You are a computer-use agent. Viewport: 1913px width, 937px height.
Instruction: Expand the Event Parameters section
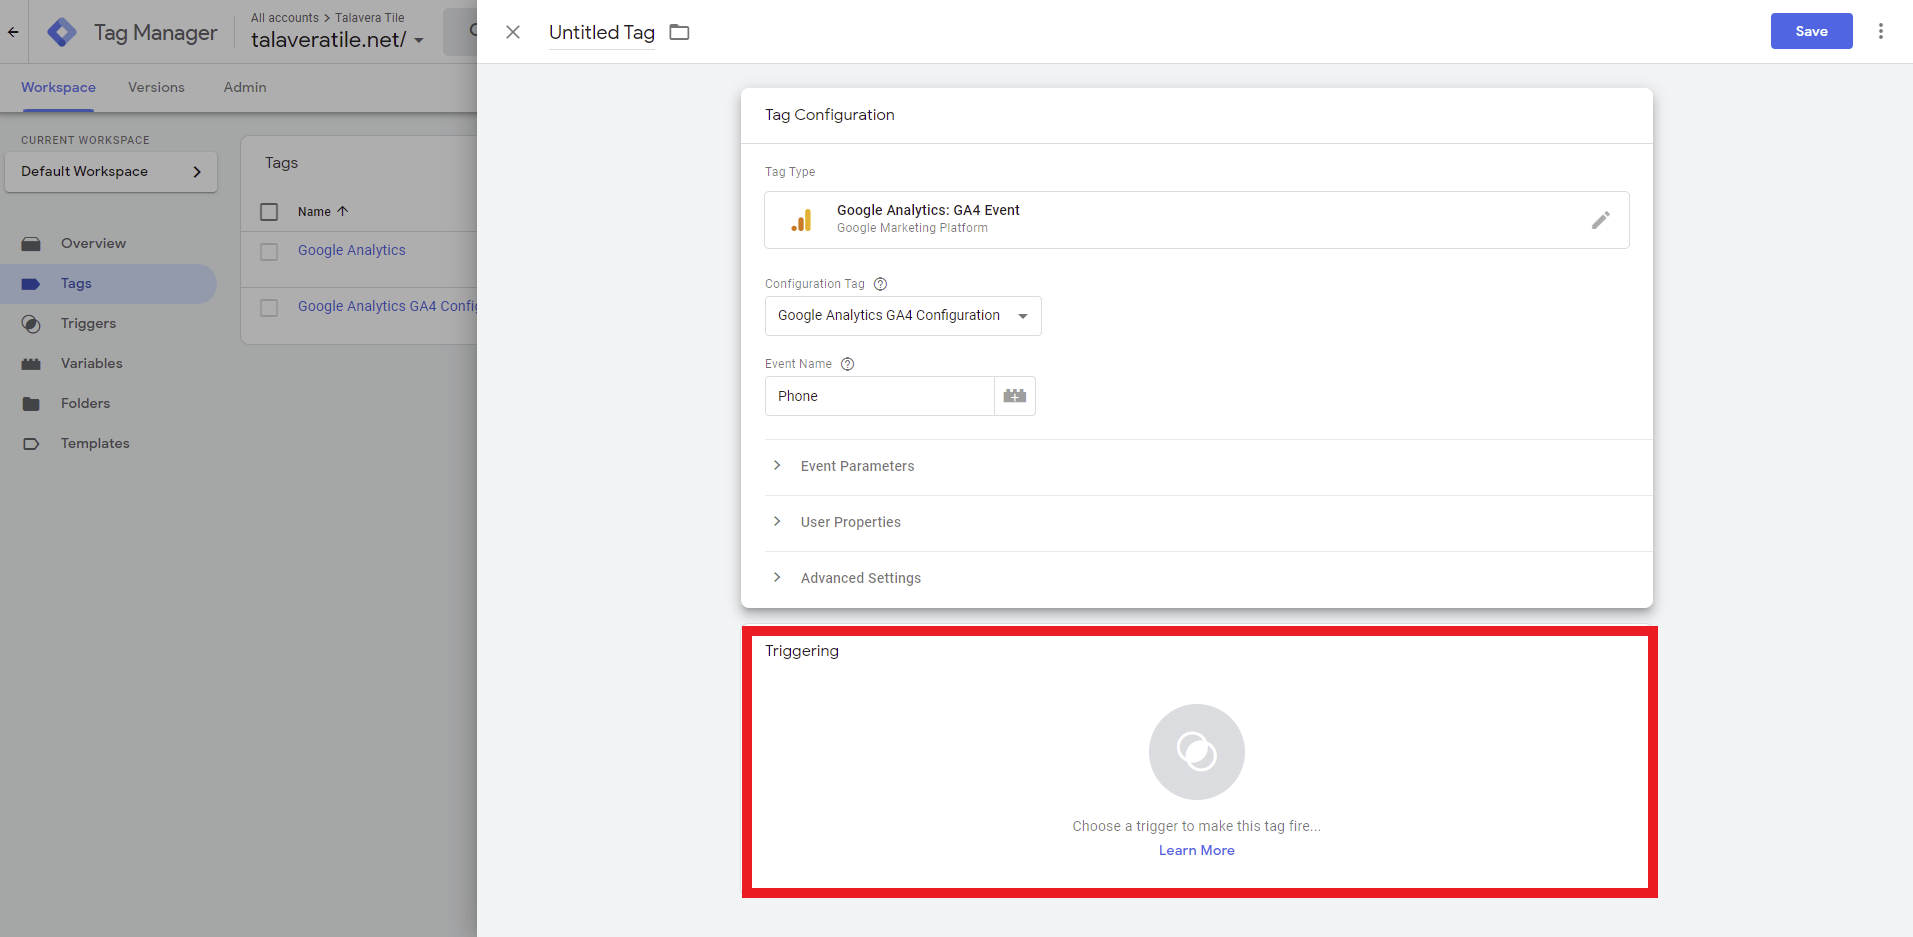point(857,466)
